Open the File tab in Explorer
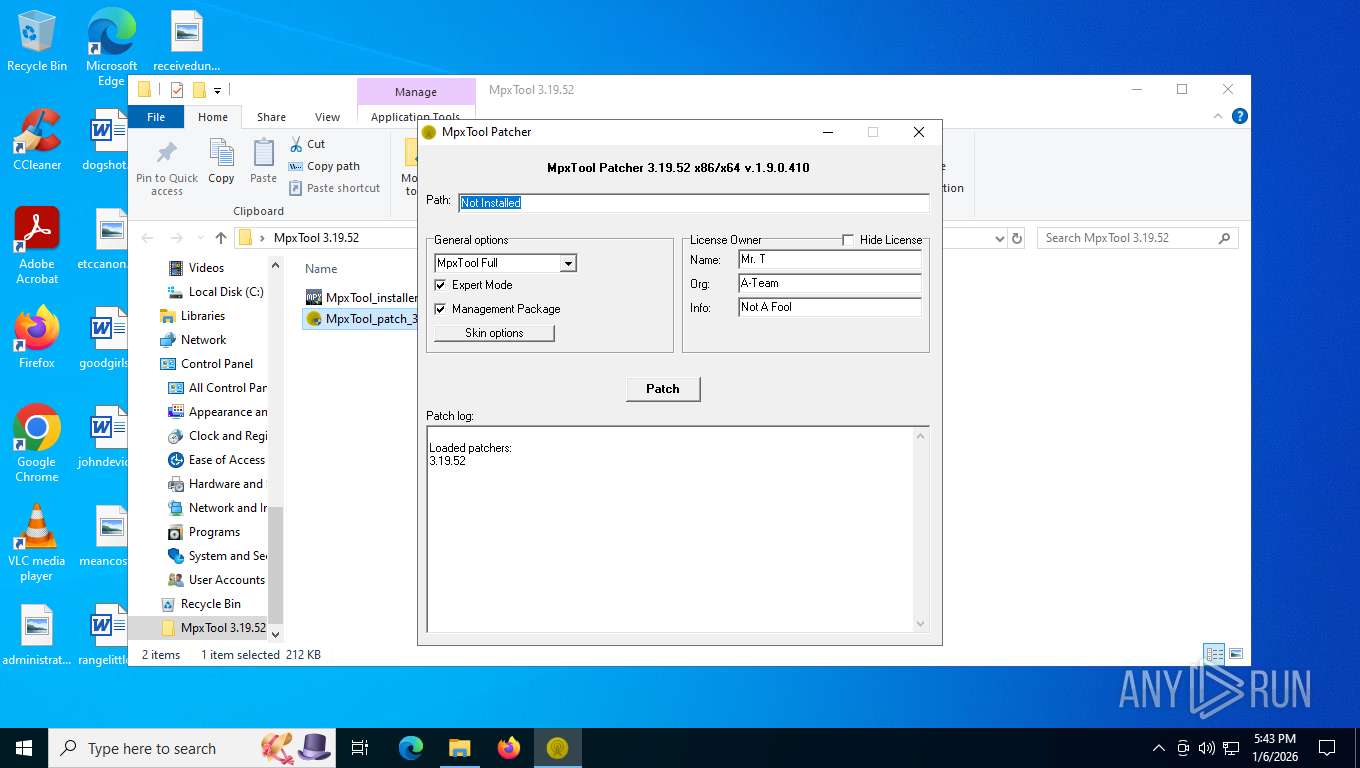 click(156, 117)
